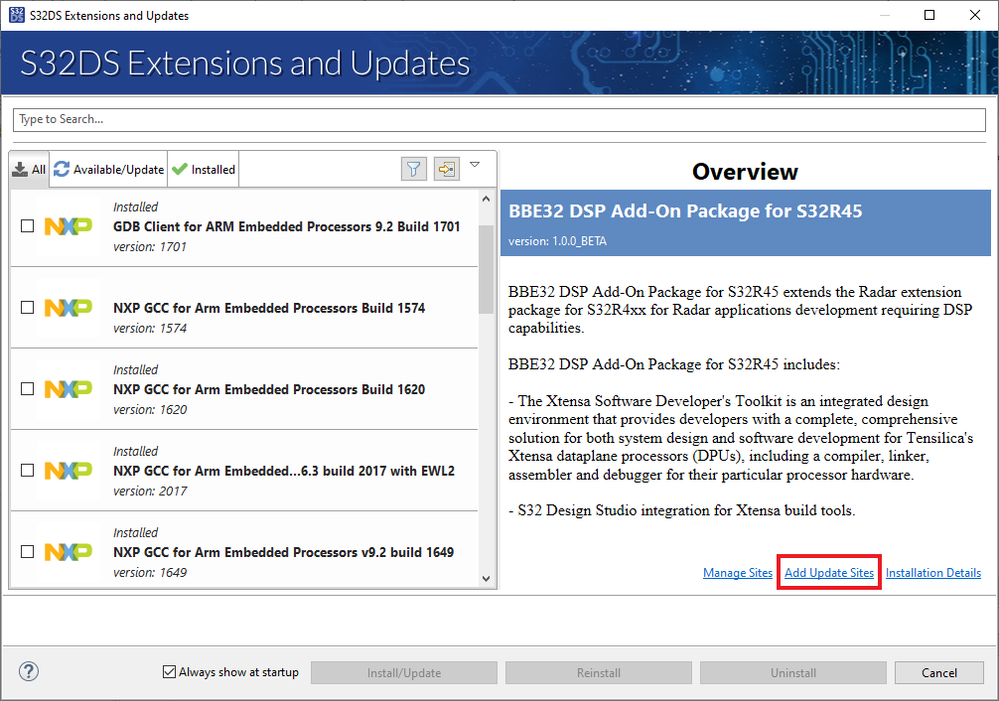Switch to the Installed tab
Screen dimensions: 999x701
coord(204,170)
